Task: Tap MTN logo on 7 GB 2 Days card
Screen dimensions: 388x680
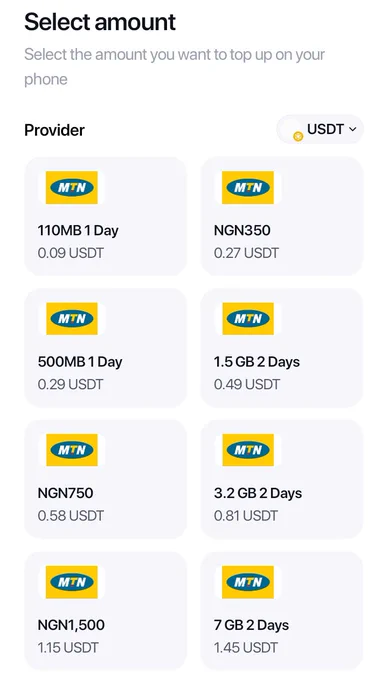Action: pos(248,582)
